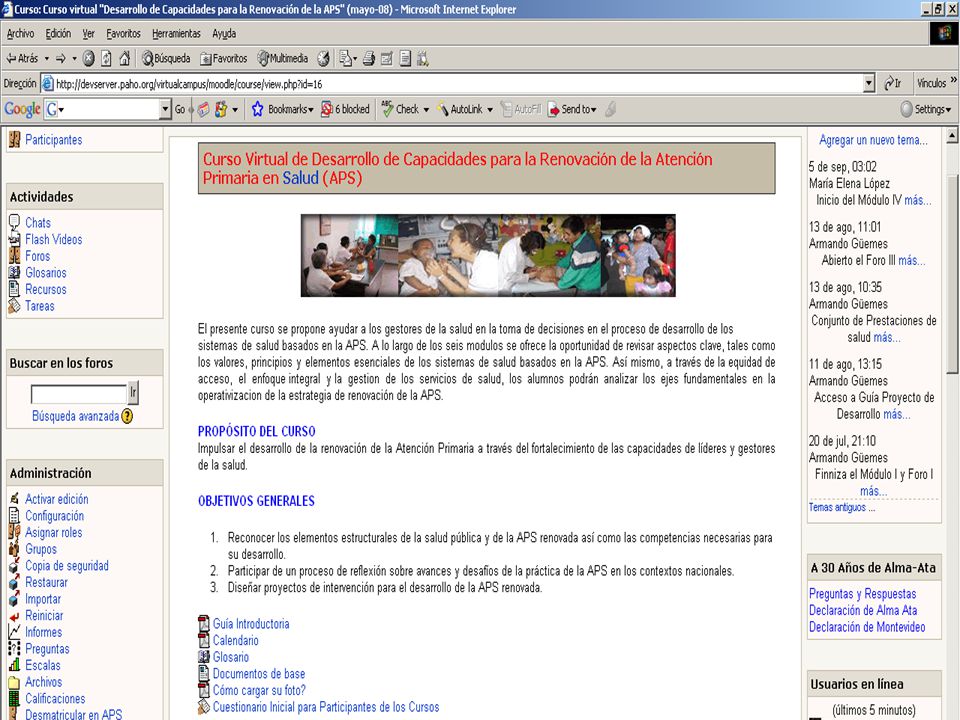Click the Send to button
960x720 pixels.
tap(572, 109)
